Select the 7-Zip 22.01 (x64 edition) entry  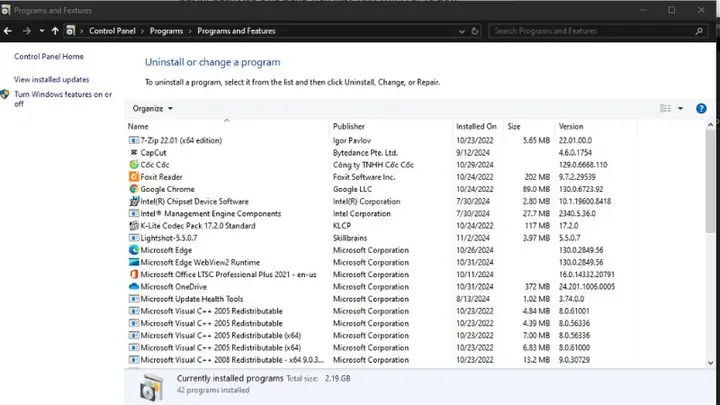(x=181, y=140)
